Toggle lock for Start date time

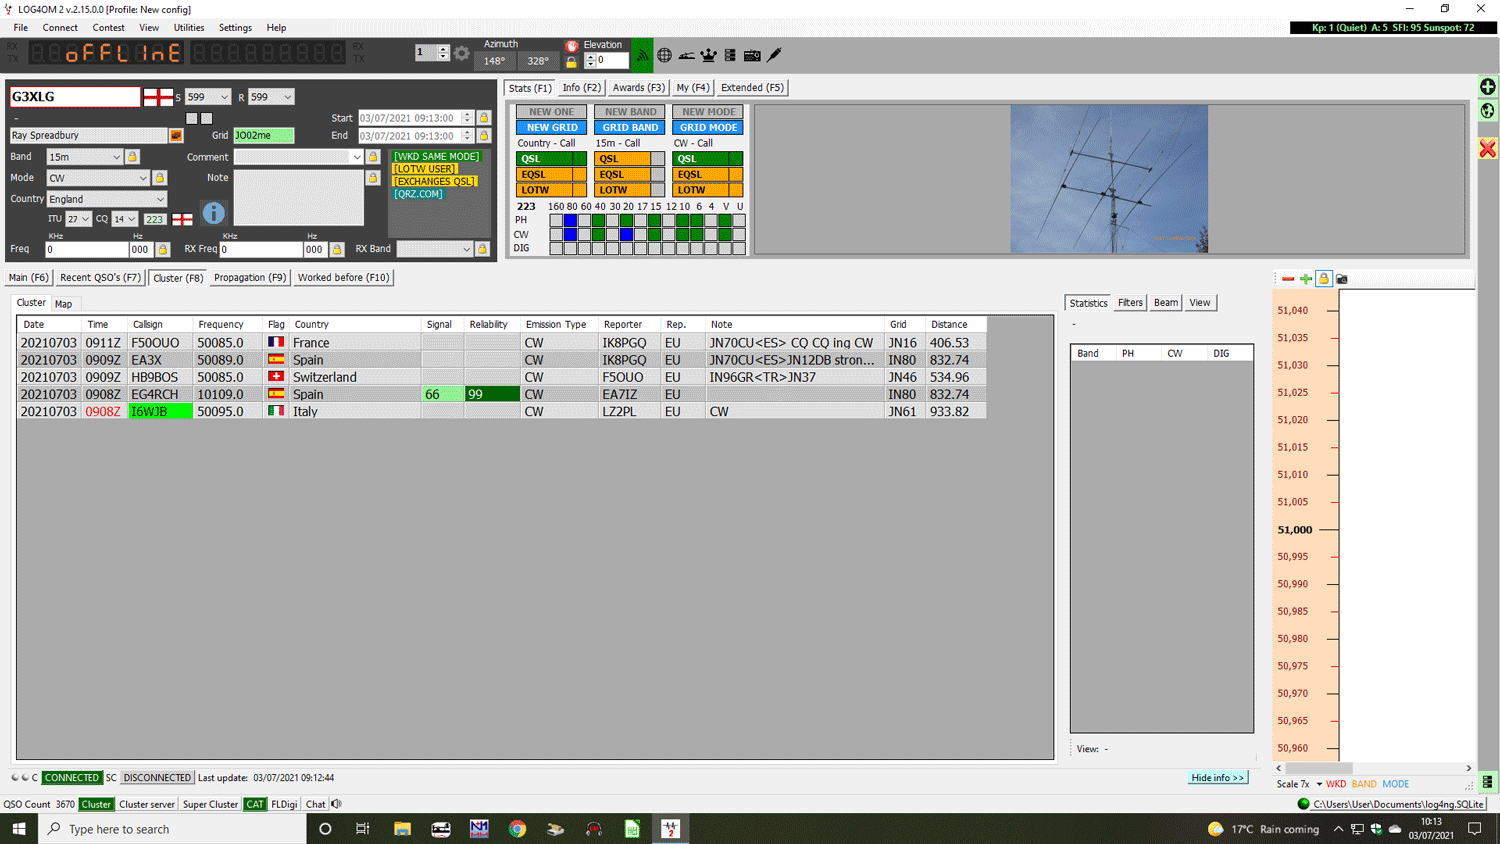[484, 118]
